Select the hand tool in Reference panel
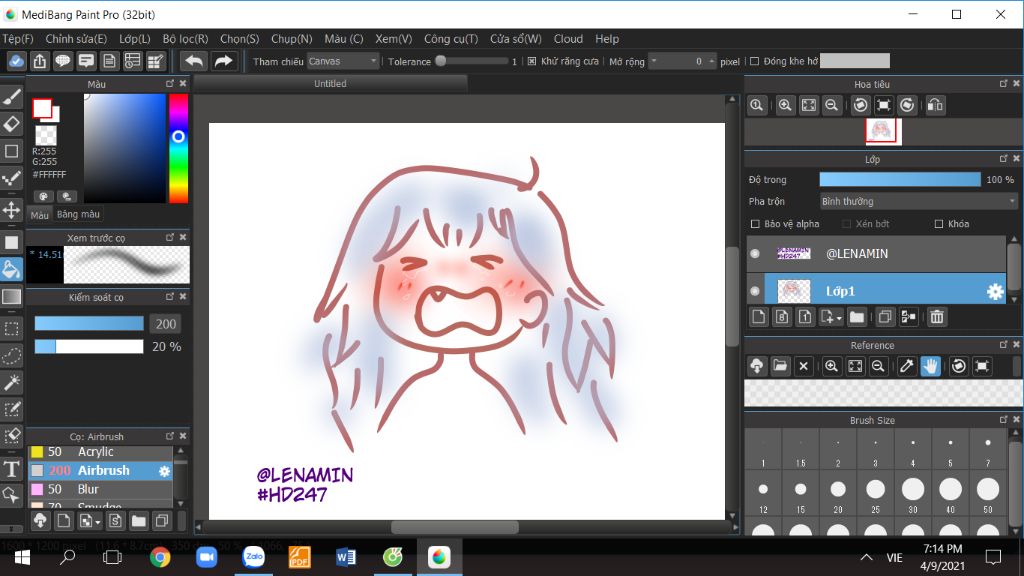 (930, 366)
